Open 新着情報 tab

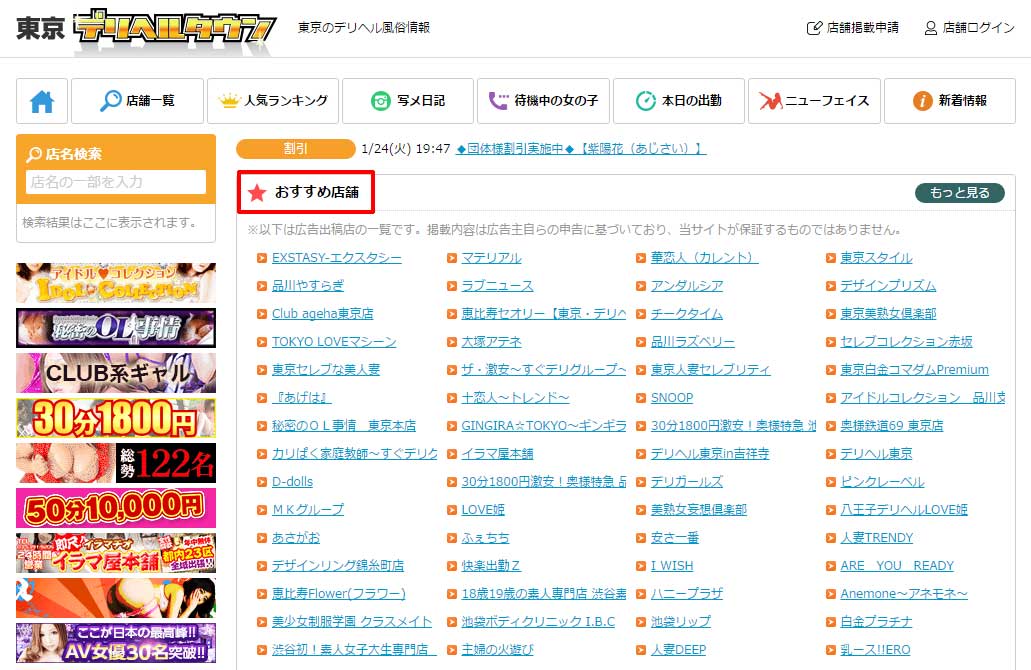click(950, 101)
